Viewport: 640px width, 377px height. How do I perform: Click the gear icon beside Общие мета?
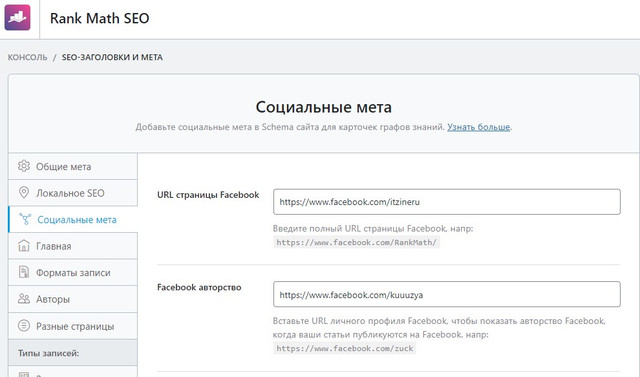[x=24, y=166]
